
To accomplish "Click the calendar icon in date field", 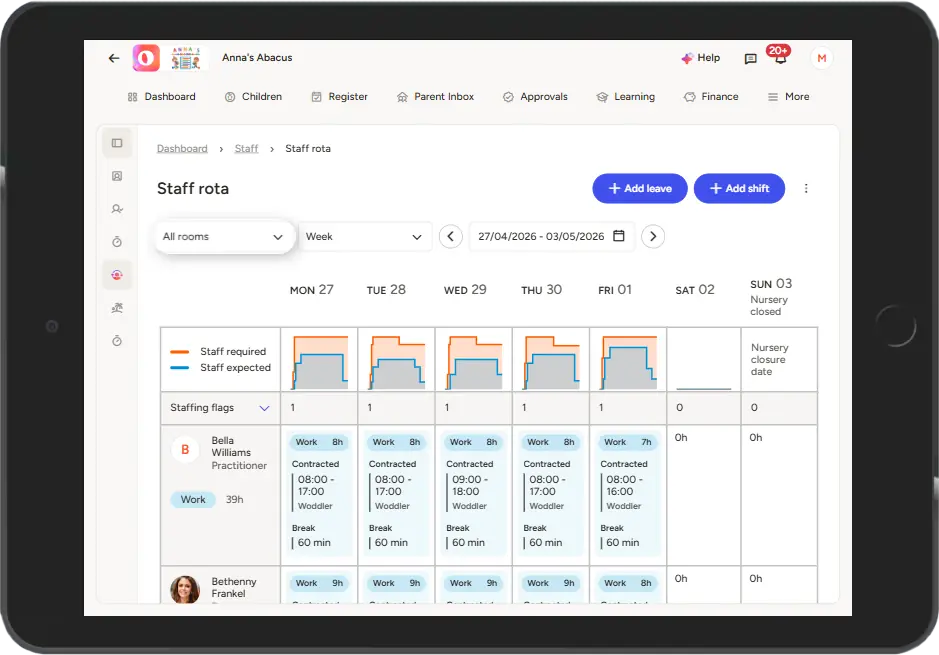I will [x=619, y=237].
